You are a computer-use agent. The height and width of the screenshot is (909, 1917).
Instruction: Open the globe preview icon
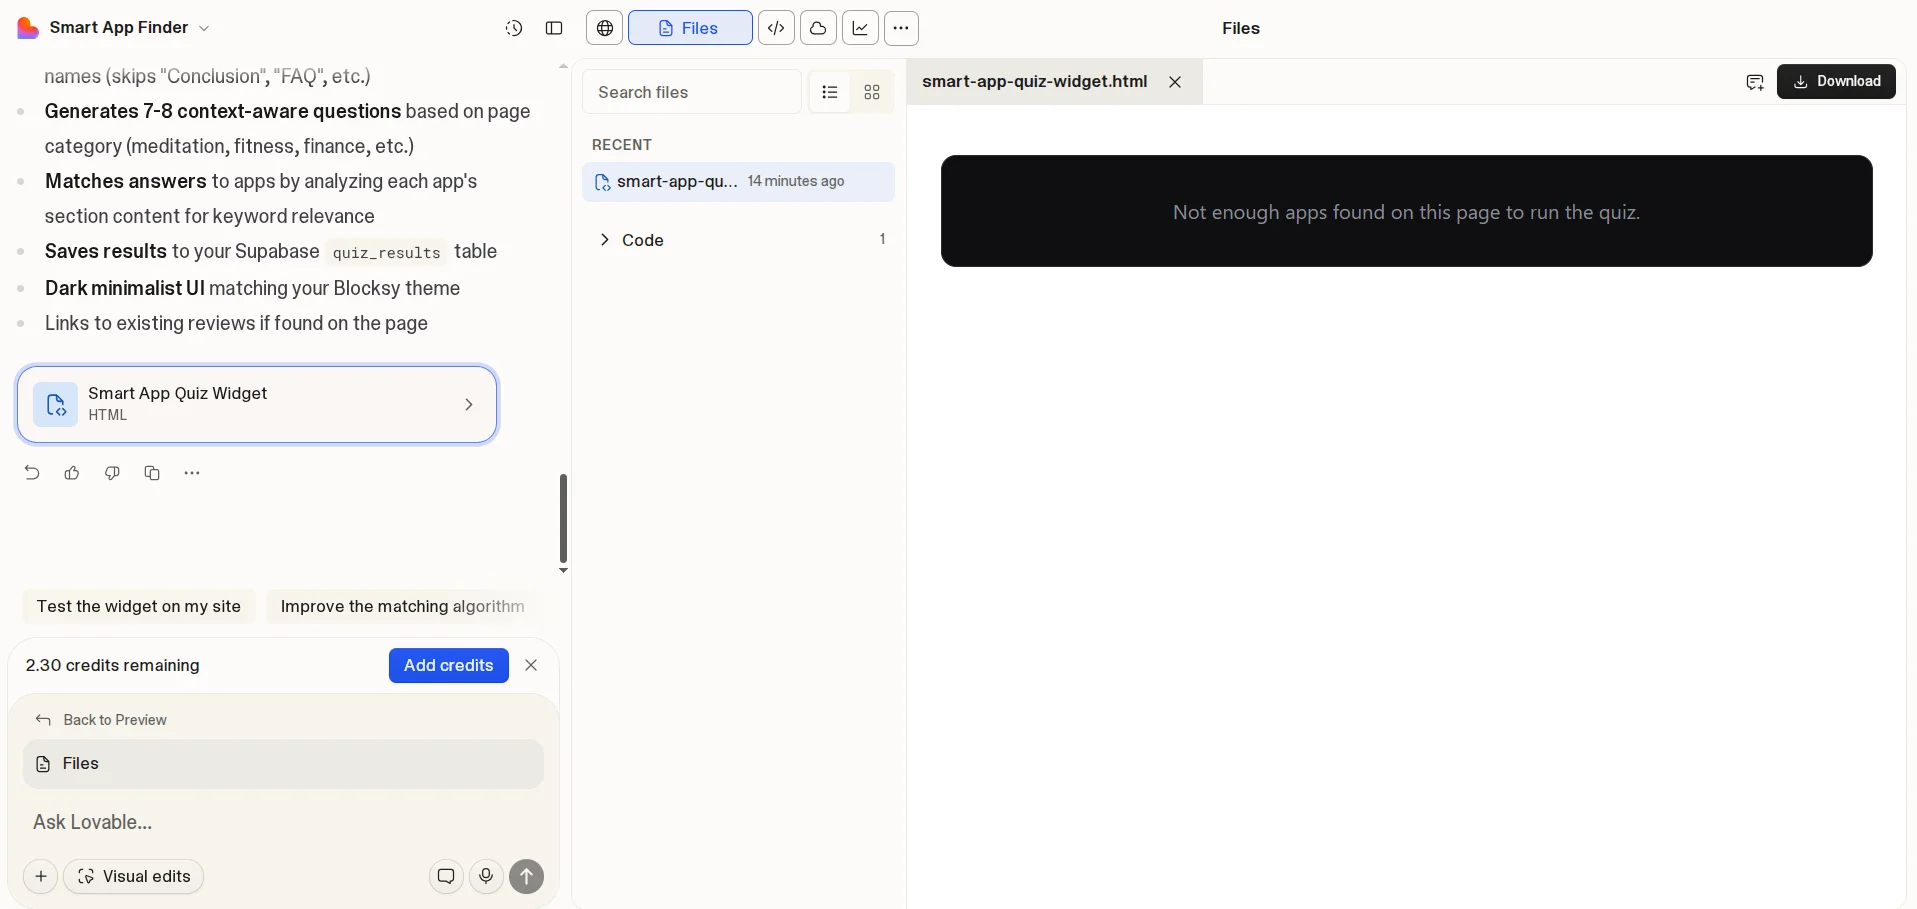coord(605,28)
